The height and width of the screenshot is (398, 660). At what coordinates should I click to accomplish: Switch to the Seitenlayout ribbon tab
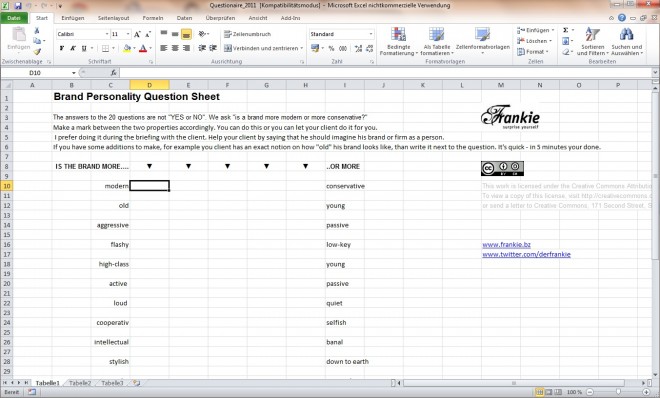tap(114, 18)
